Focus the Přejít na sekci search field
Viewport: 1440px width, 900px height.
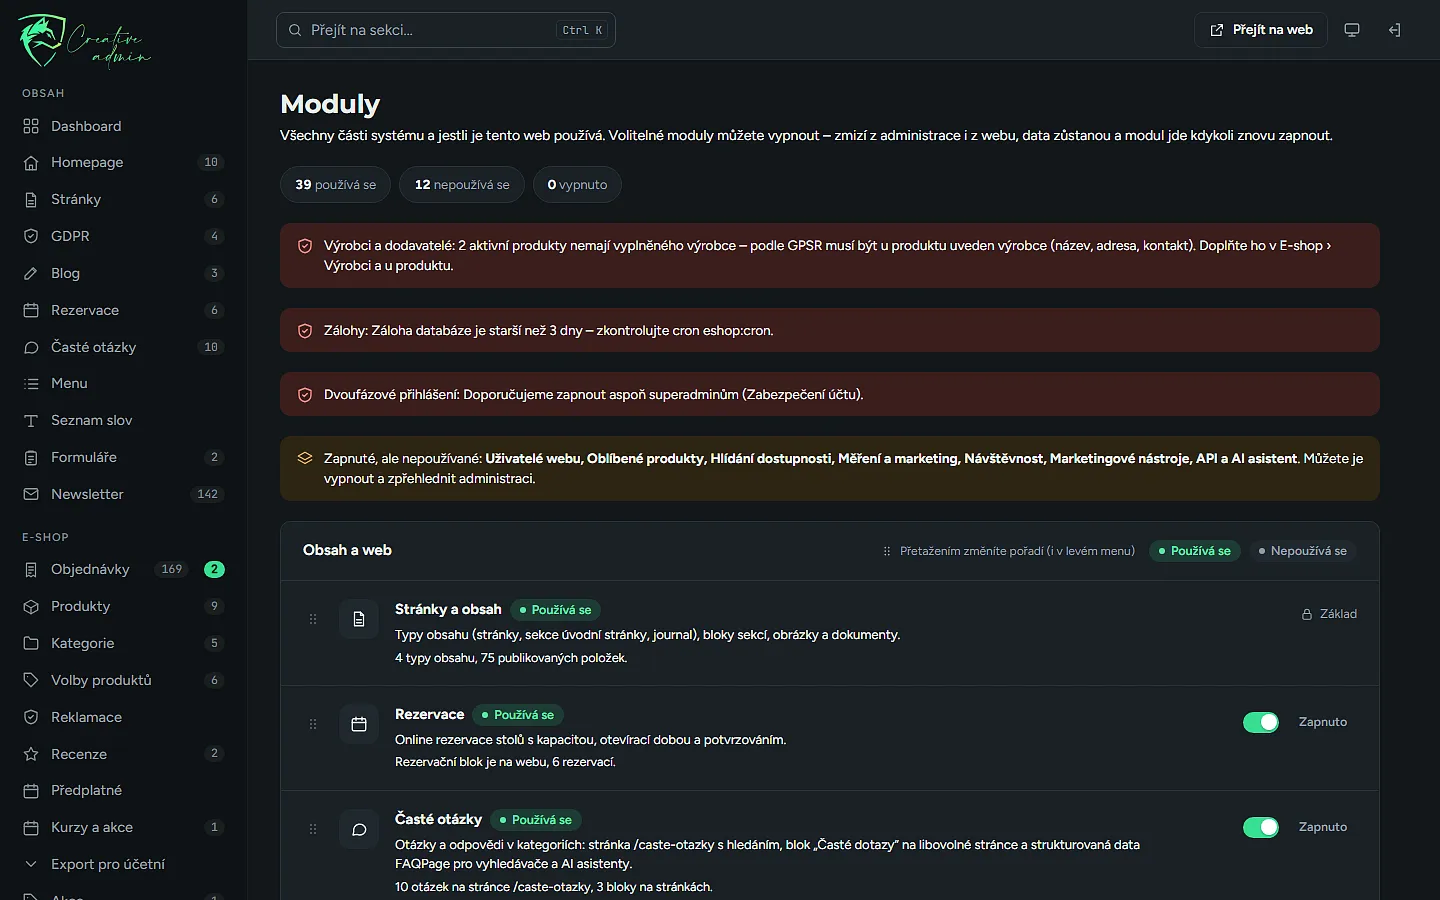point(446,30)
